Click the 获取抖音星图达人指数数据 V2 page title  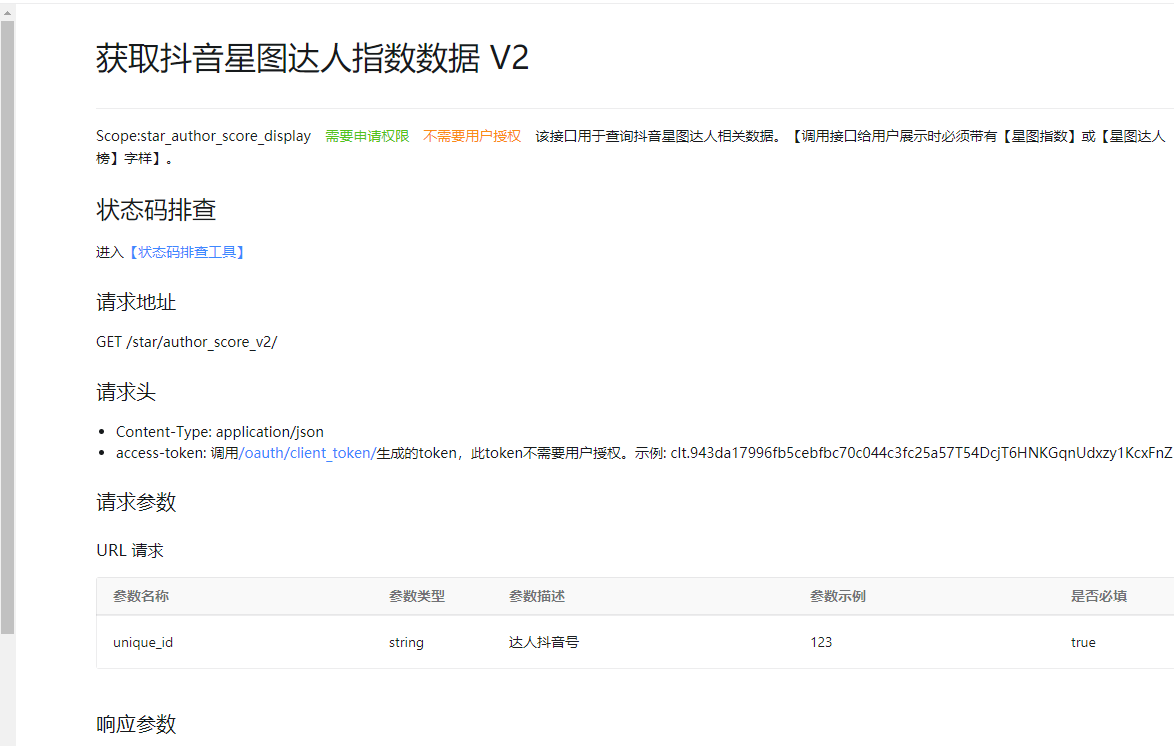(312, 59)
